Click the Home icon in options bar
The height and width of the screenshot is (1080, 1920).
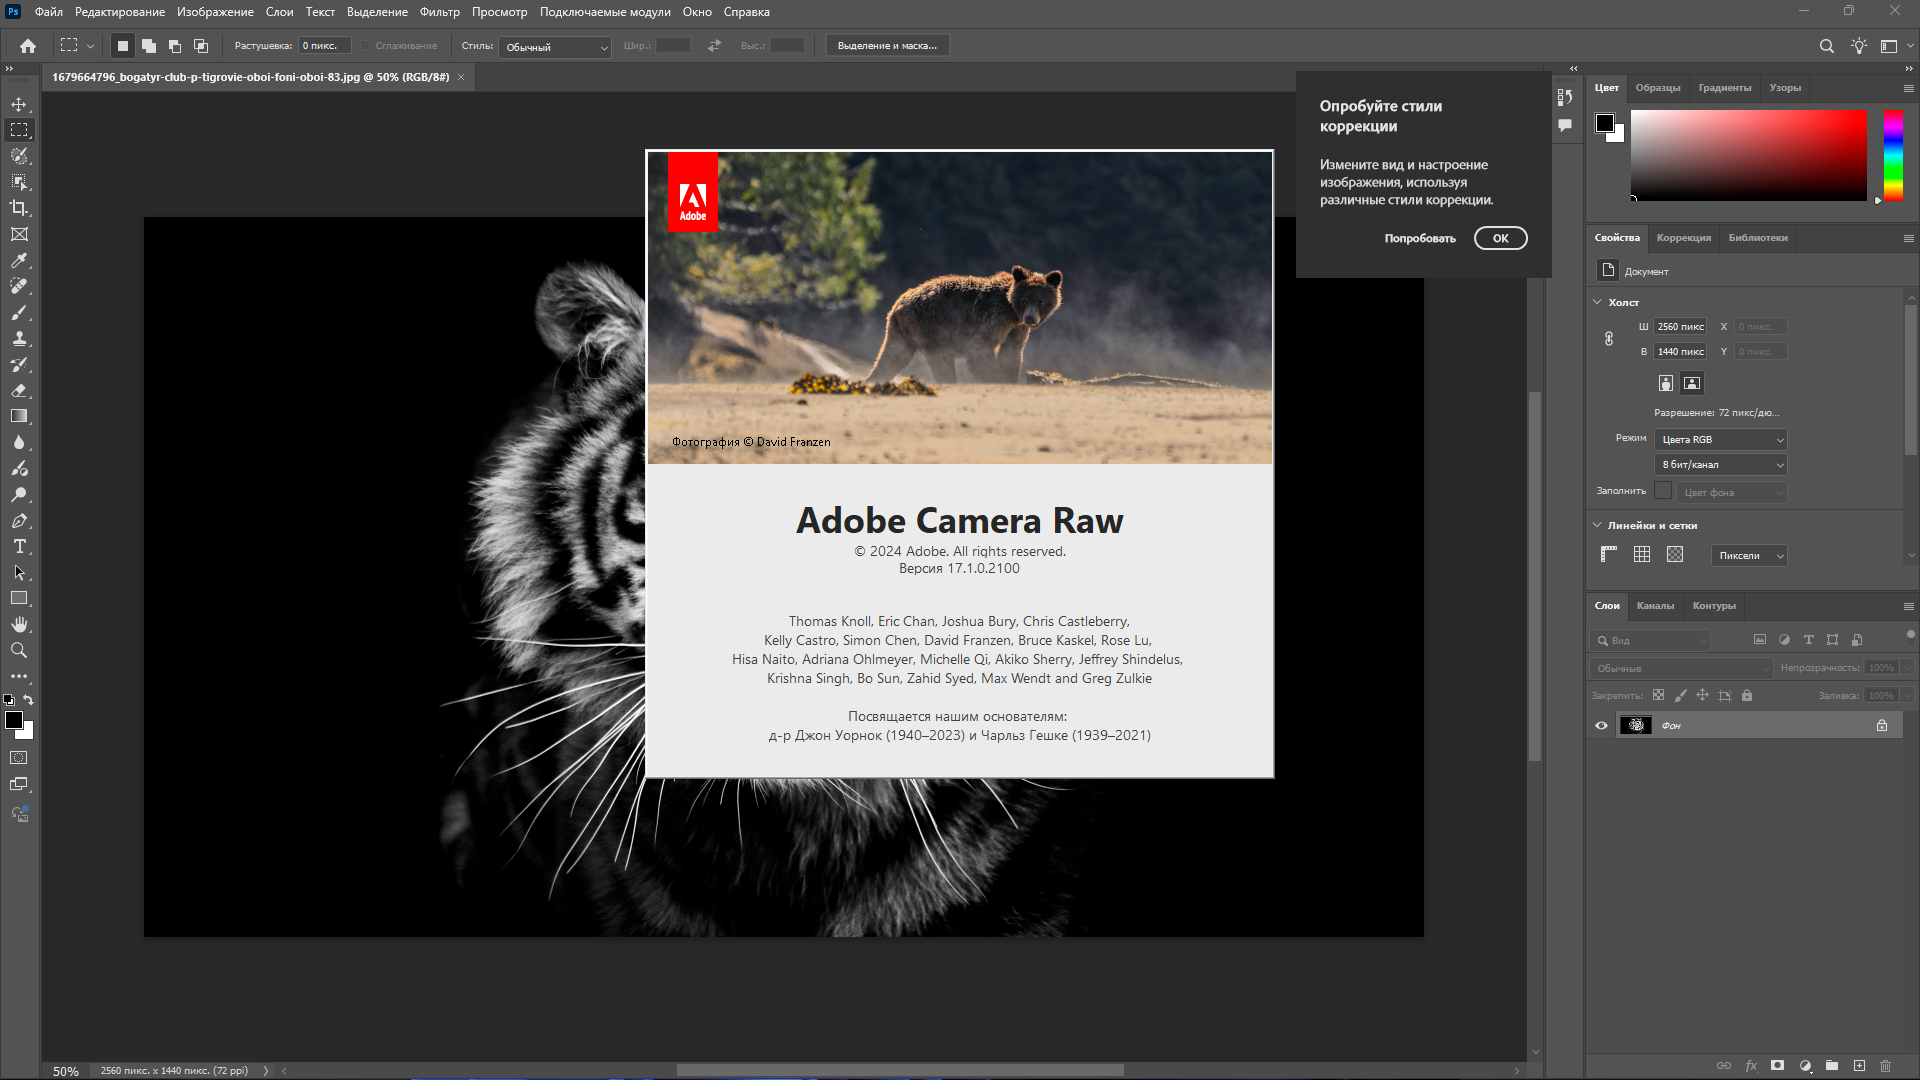point(28,46)
